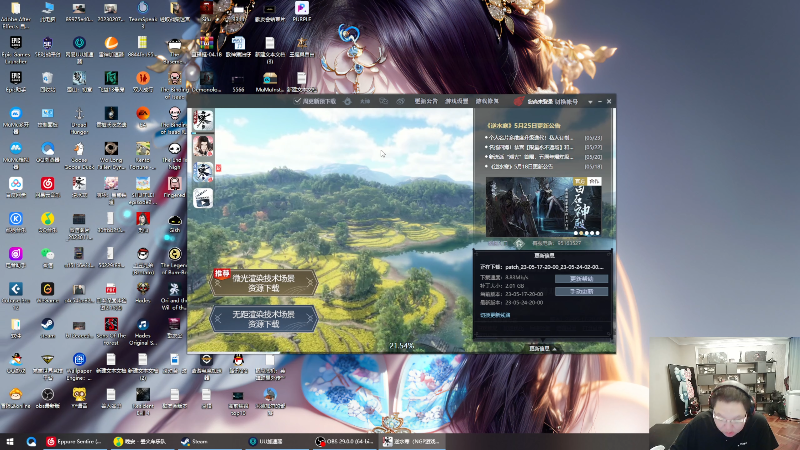Open the Resident Evil 4 desktop shortcut

pos(143,402)
